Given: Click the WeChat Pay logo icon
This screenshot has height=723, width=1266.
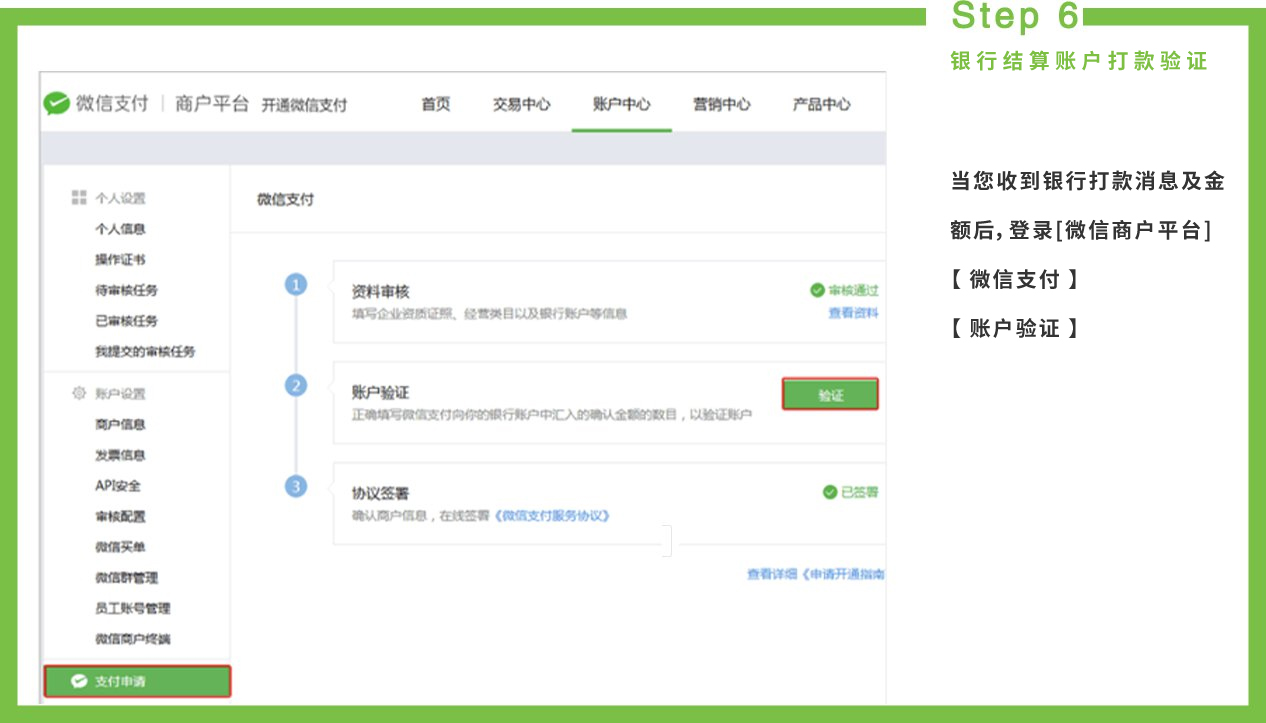Looking at the screenshot, I should tap(56, 104).
